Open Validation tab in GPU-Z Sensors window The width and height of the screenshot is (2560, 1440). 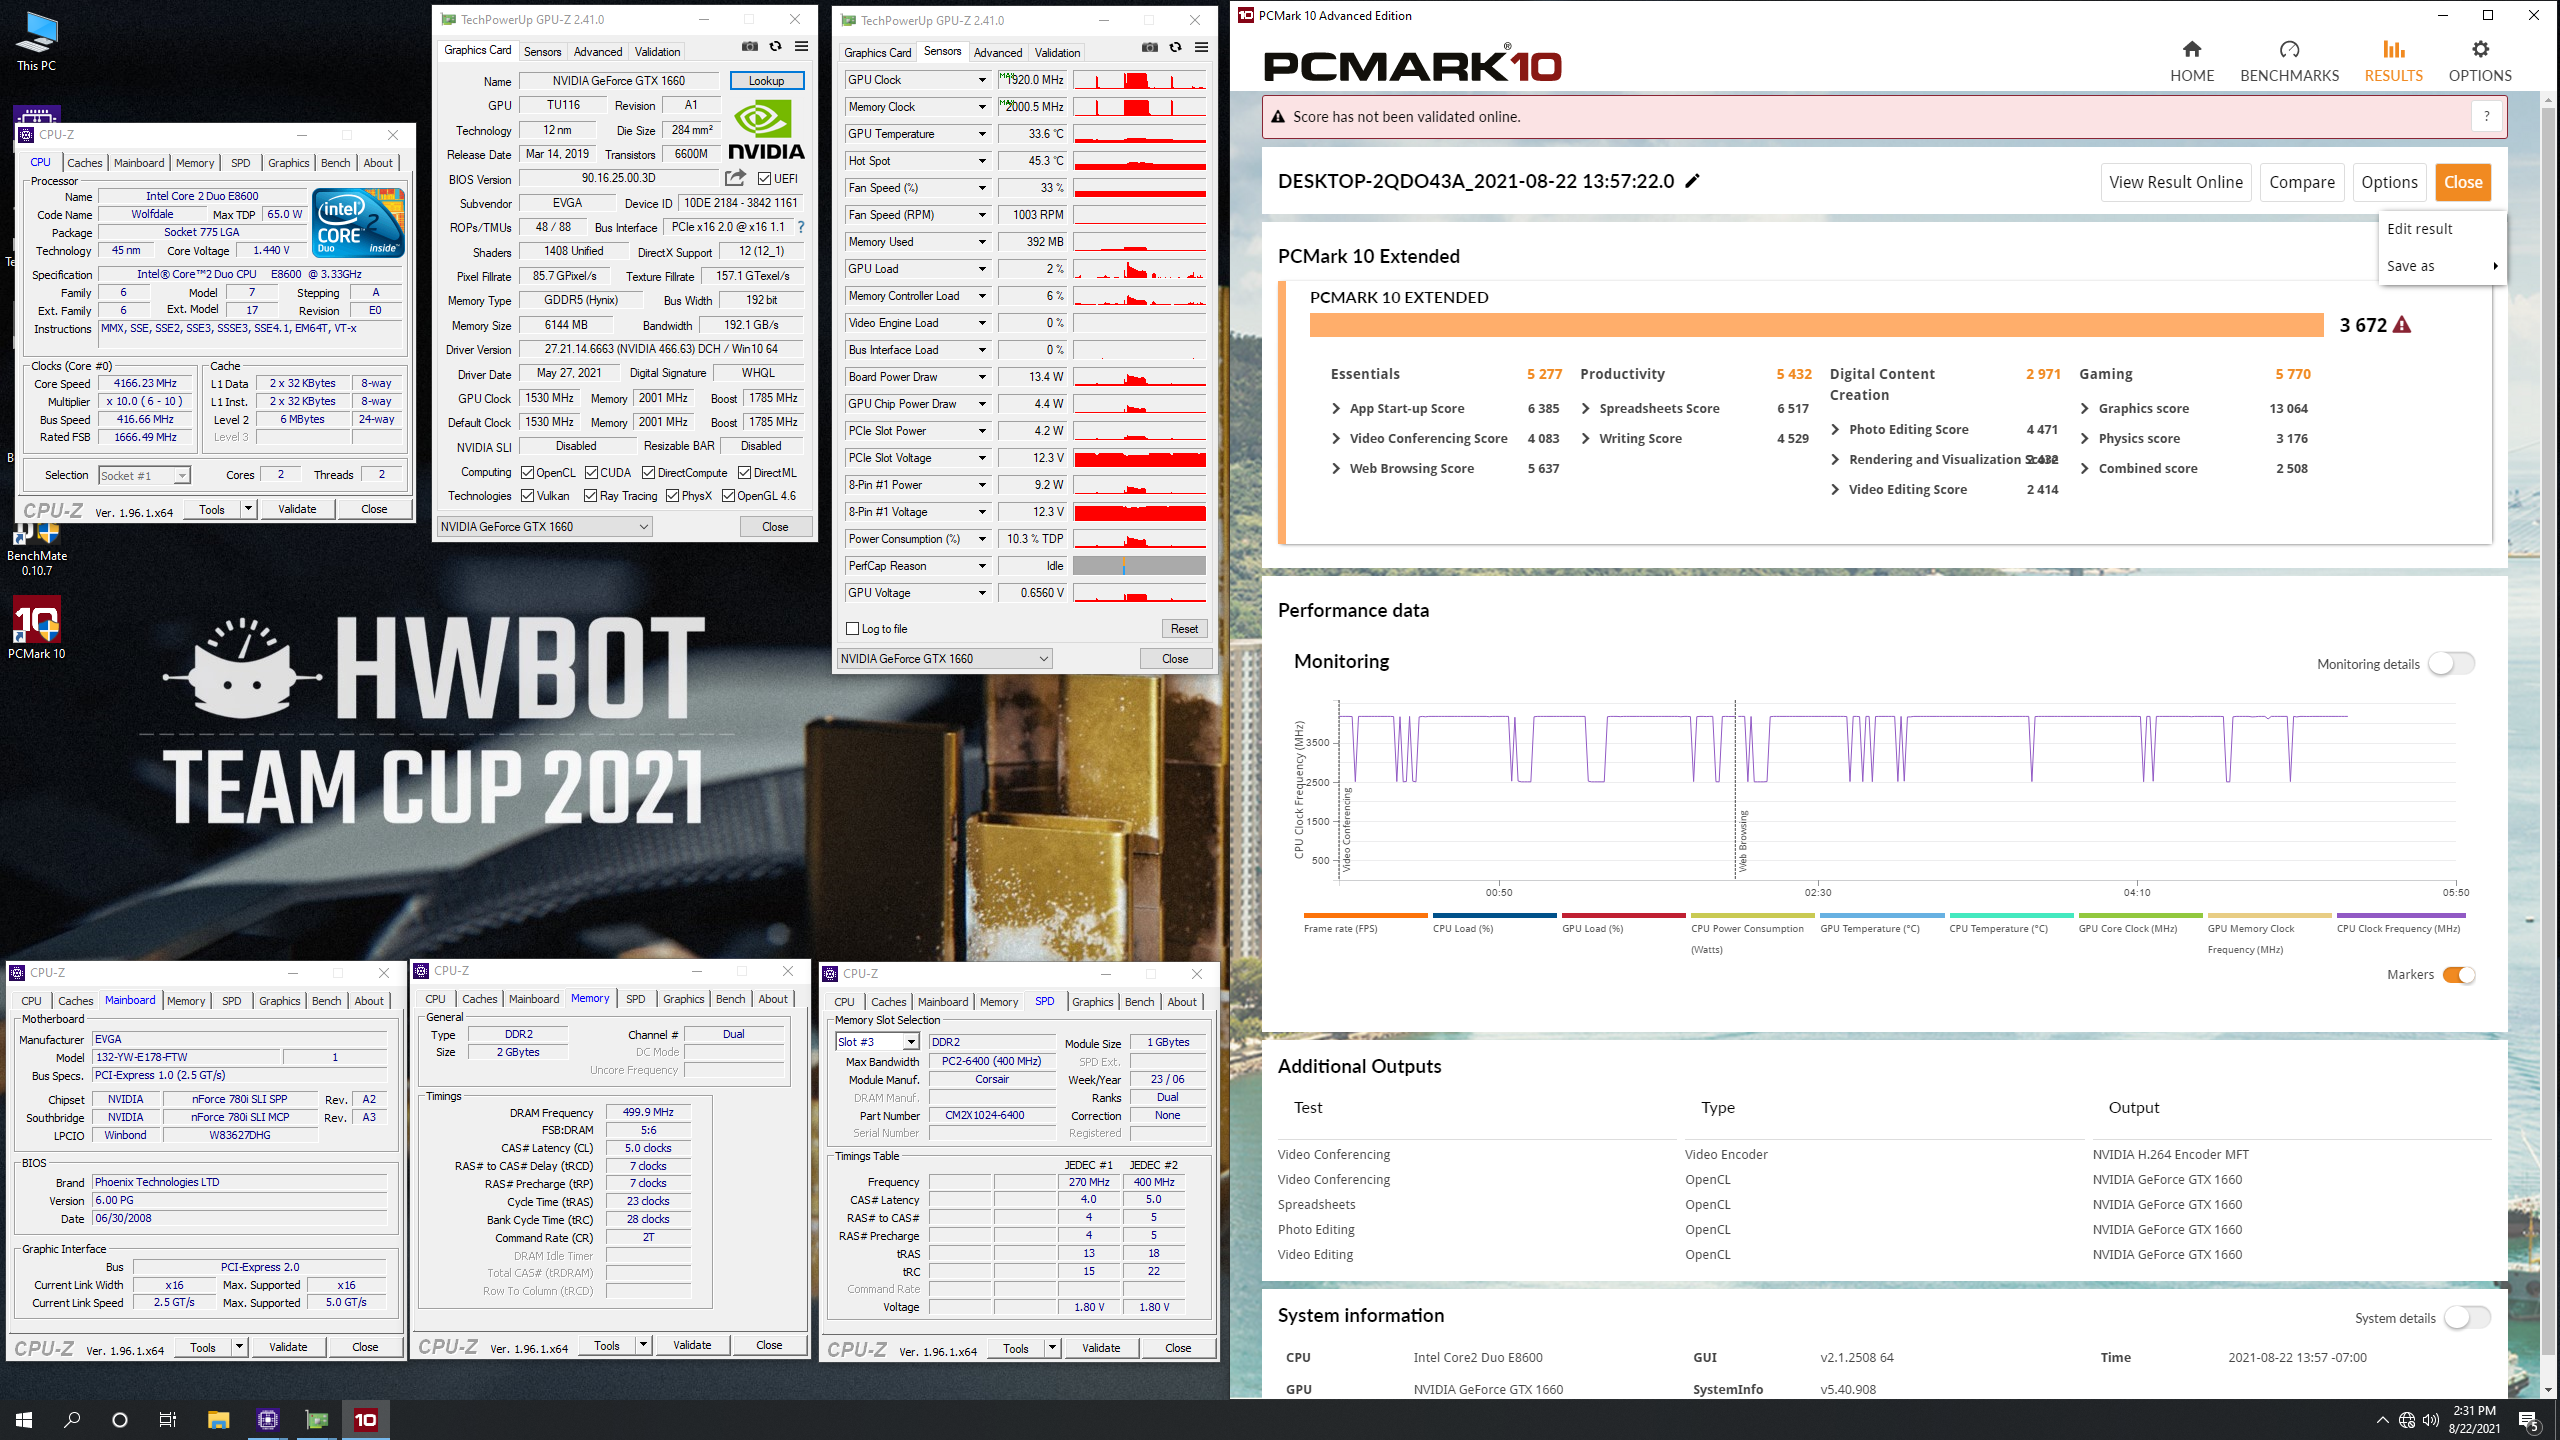[1057, 52]
